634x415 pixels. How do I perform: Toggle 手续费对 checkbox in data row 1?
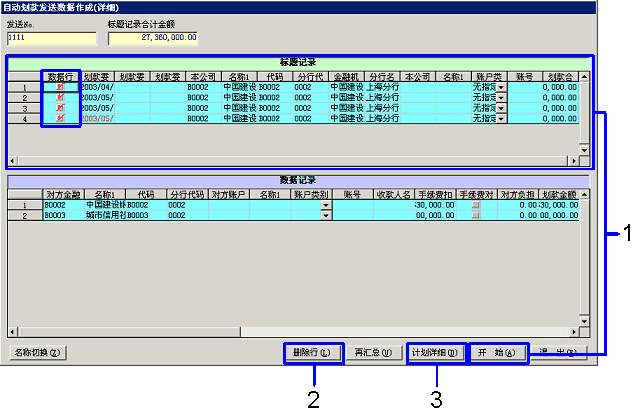pos(475,204)
